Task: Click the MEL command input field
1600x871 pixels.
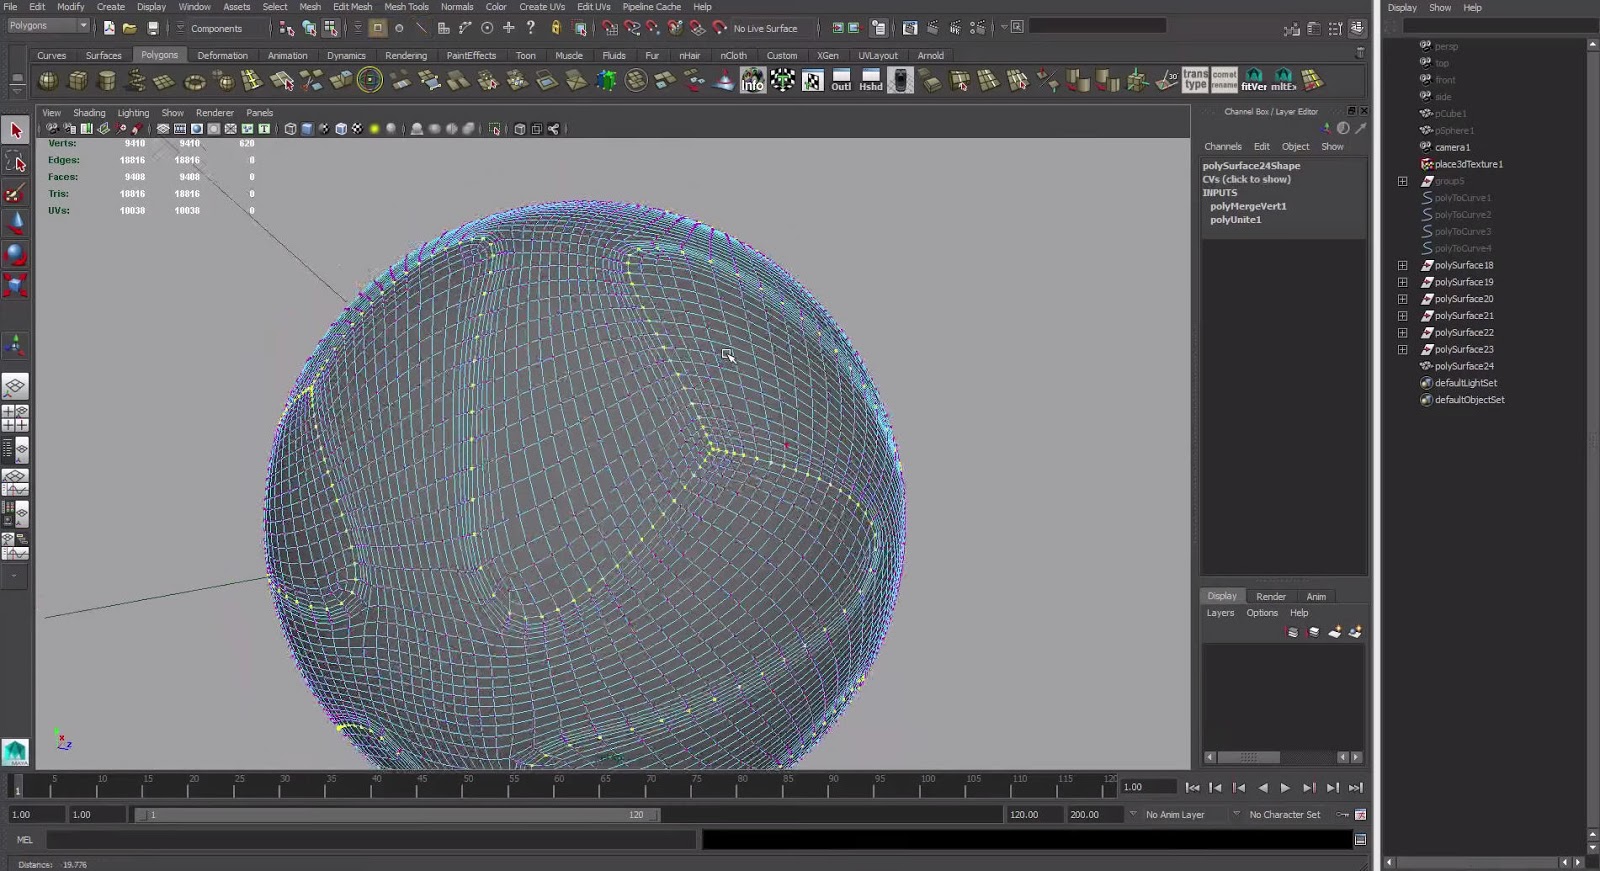Action: pyautogui.click(x=370, y=840)
